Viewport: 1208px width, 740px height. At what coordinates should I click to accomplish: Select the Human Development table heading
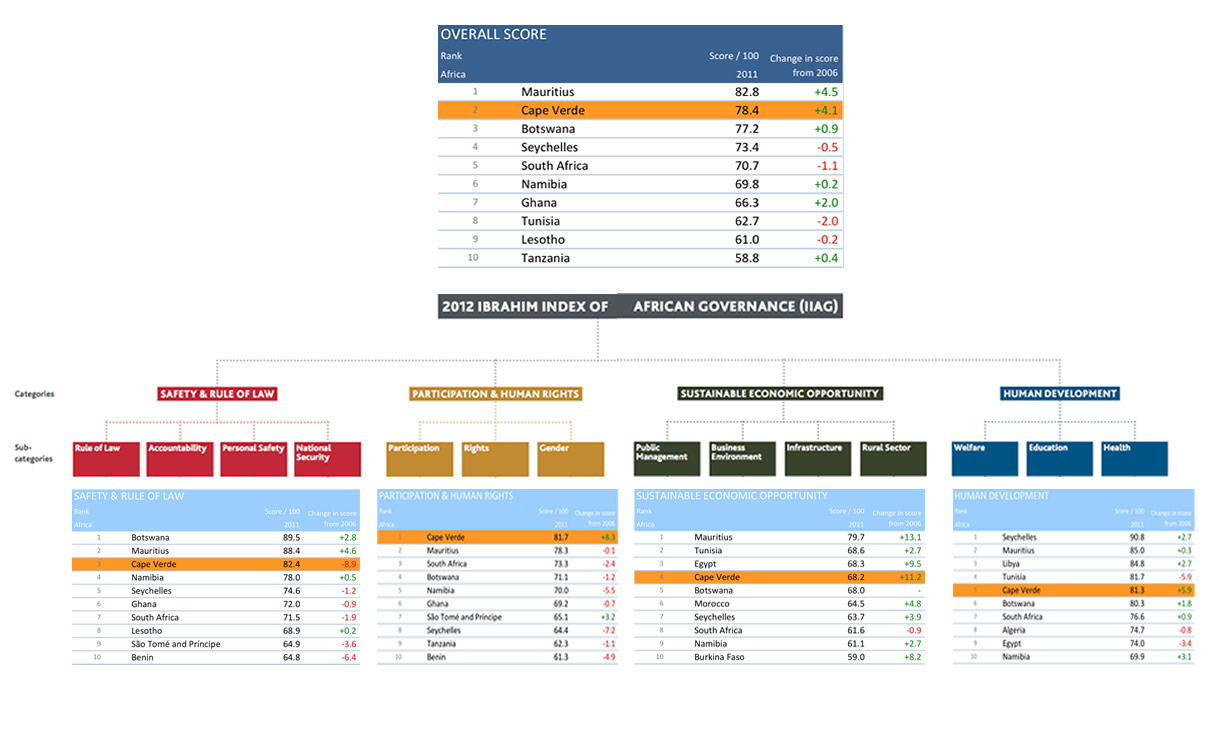(1002, 496)
